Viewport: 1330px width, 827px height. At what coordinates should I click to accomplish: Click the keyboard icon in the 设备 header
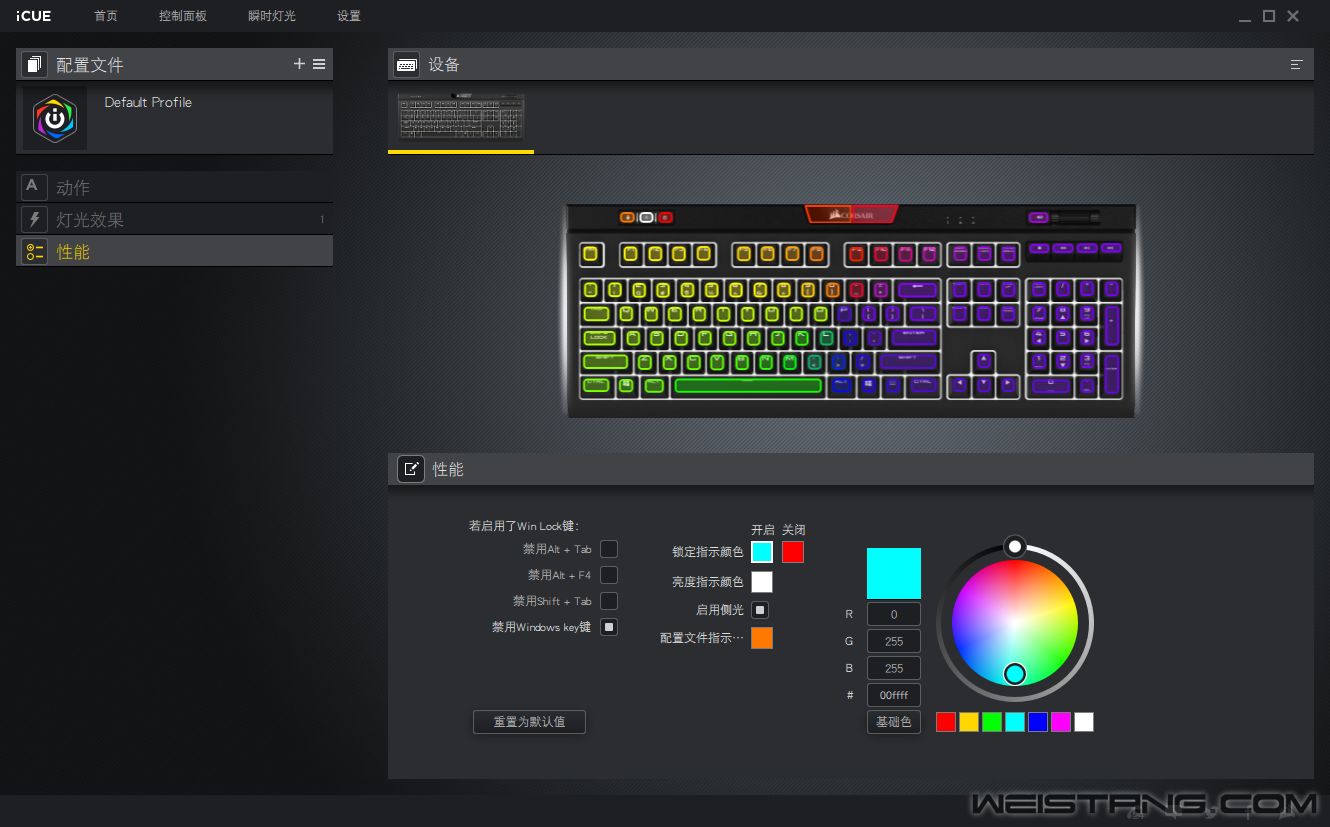pos(406,64)
